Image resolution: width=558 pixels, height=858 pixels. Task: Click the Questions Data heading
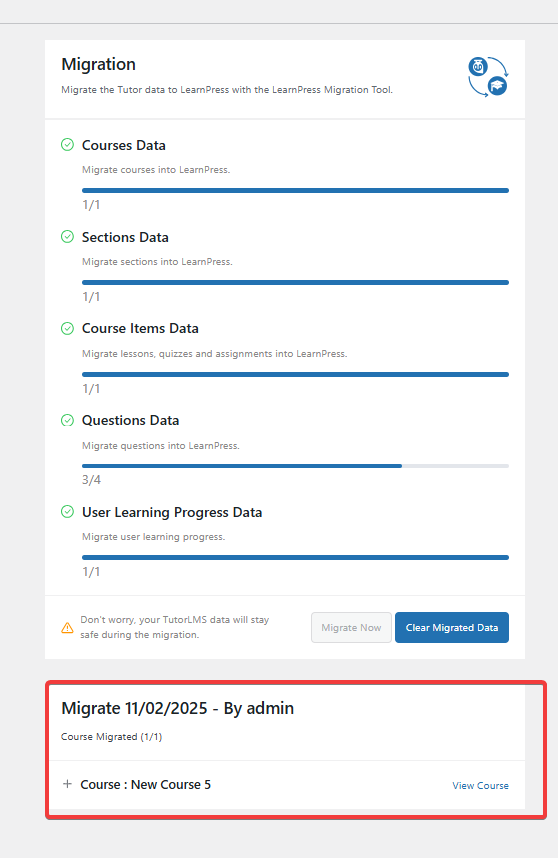pos(130,420)
